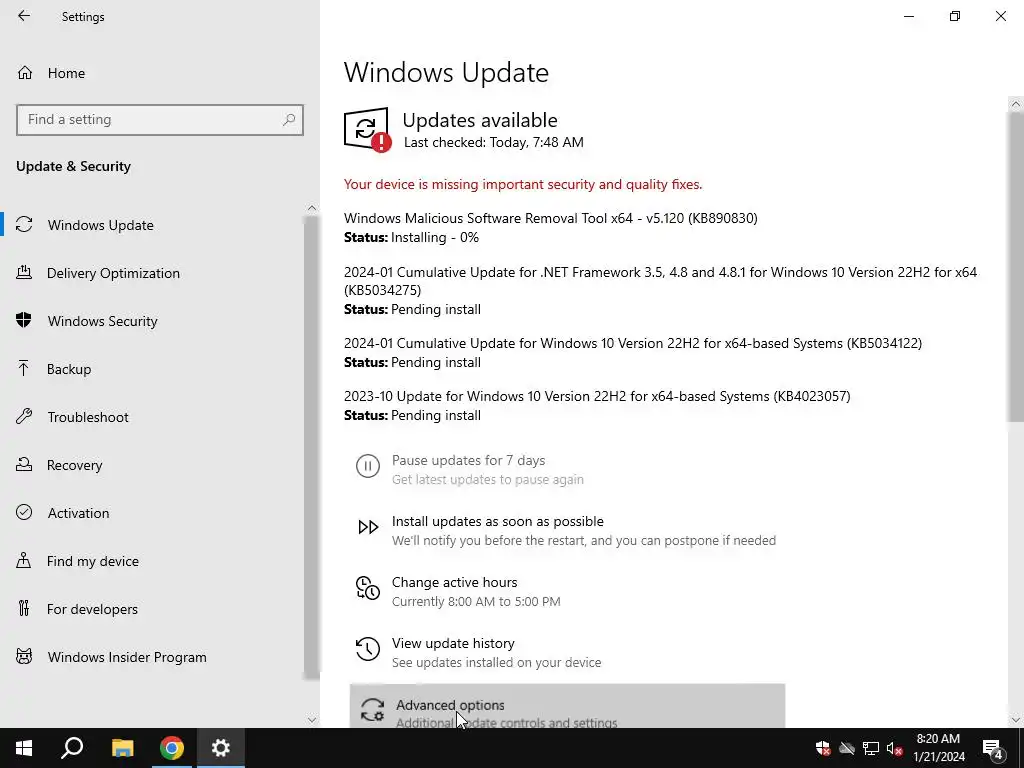
Task: Open Windows Security tray icon
Action: (823, 748)
